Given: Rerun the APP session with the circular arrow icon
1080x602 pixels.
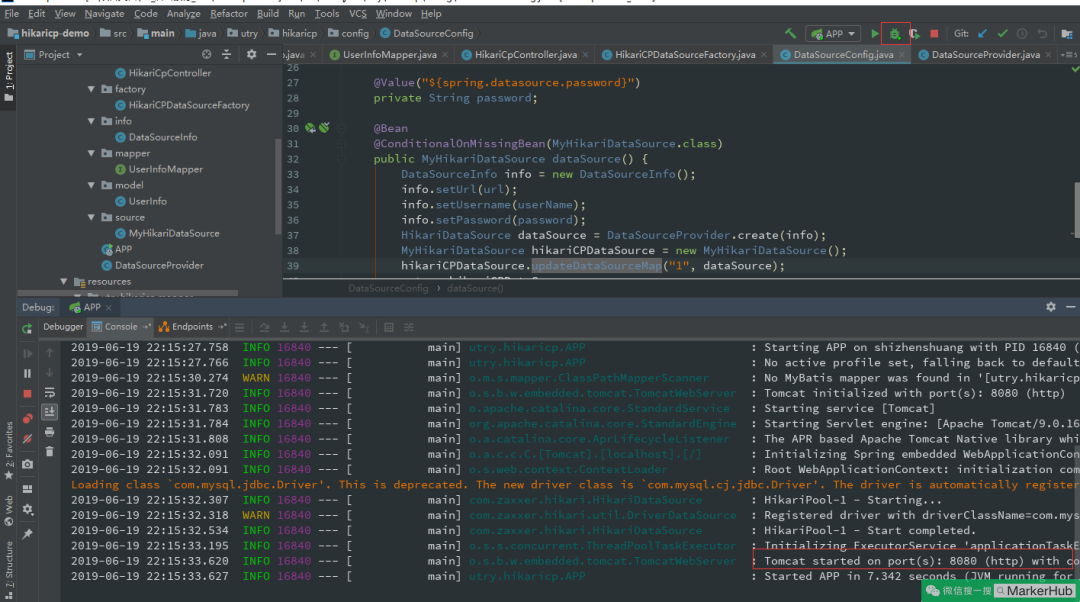Looking at the screenshot, I should [x=27, y=329].
